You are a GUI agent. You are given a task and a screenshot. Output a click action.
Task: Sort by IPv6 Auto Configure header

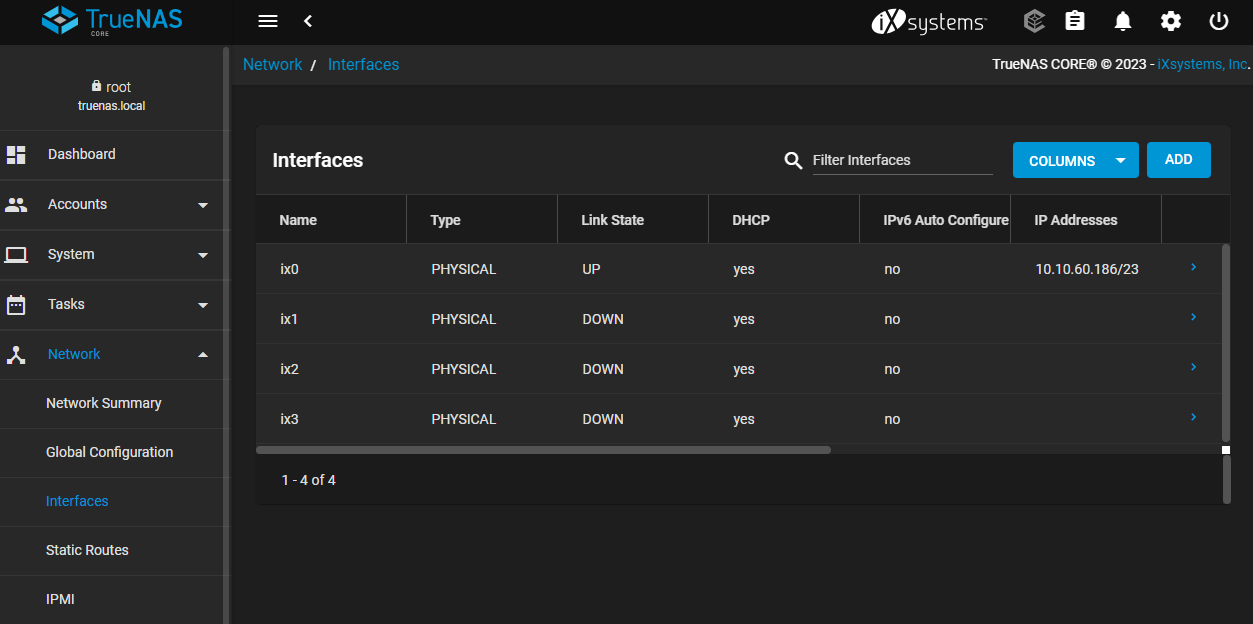click(x=946, y=220)
